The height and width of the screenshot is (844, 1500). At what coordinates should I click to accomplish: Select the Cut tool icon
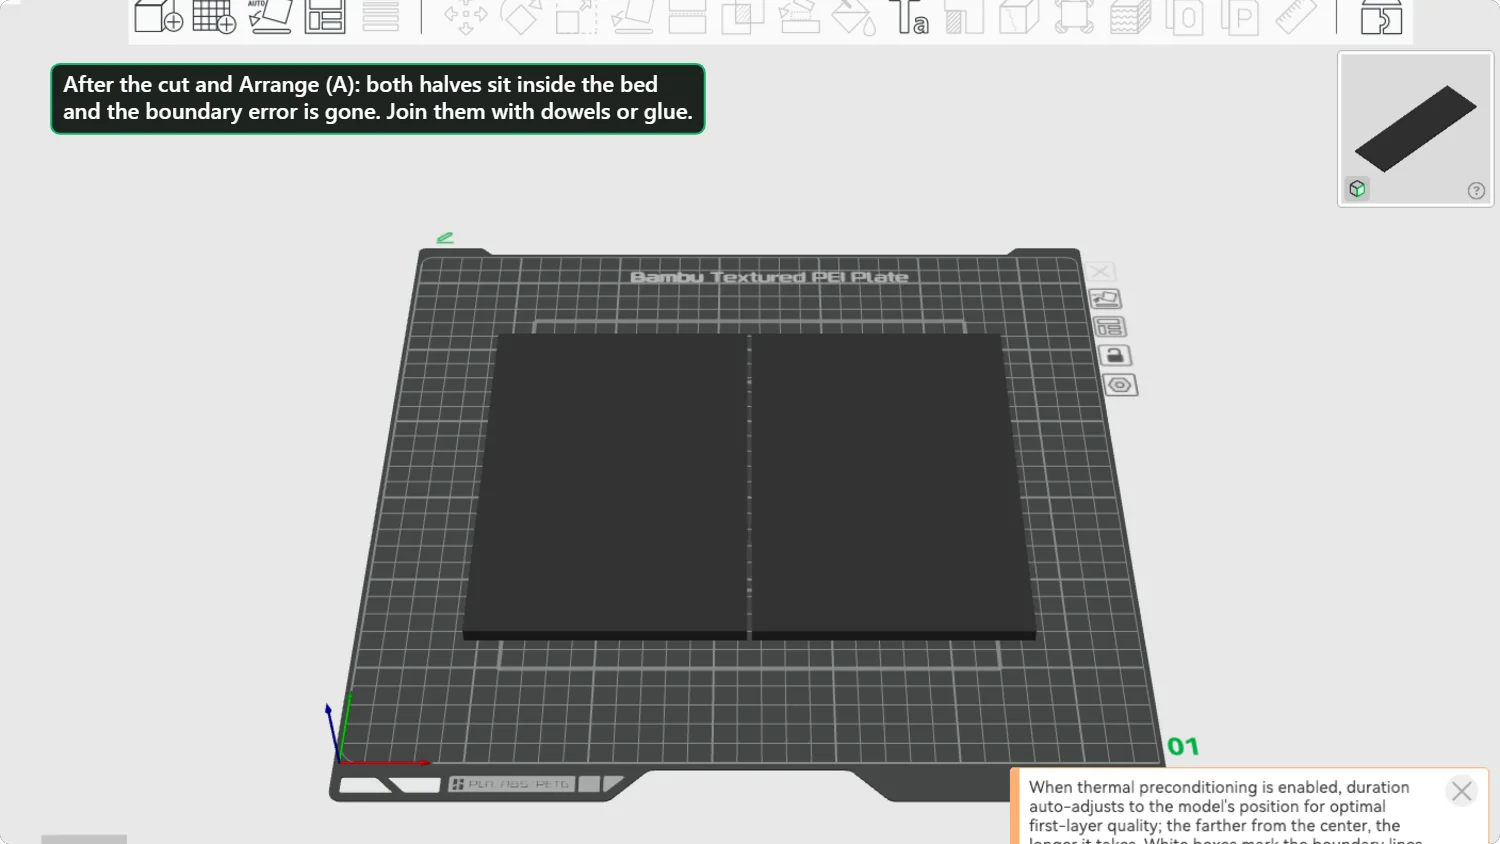tap(687, 17)
